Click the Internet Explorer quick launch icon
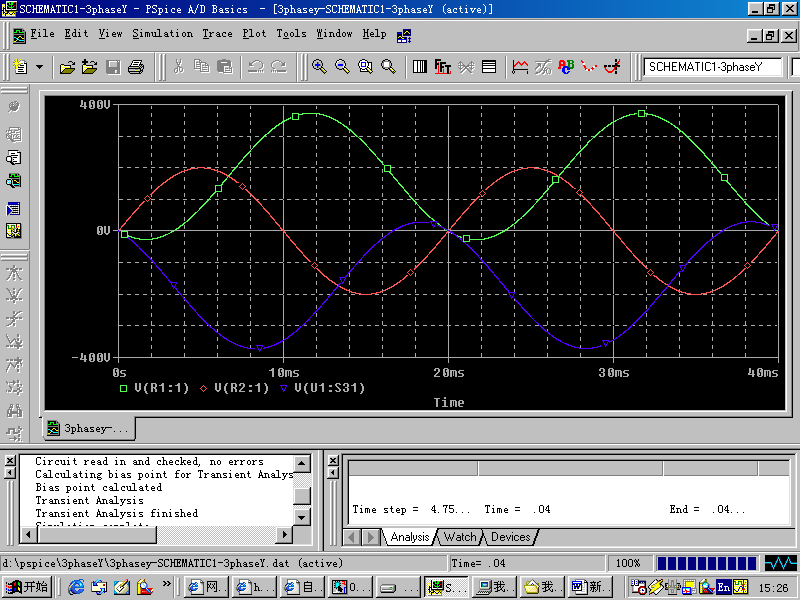 [76, 587]
